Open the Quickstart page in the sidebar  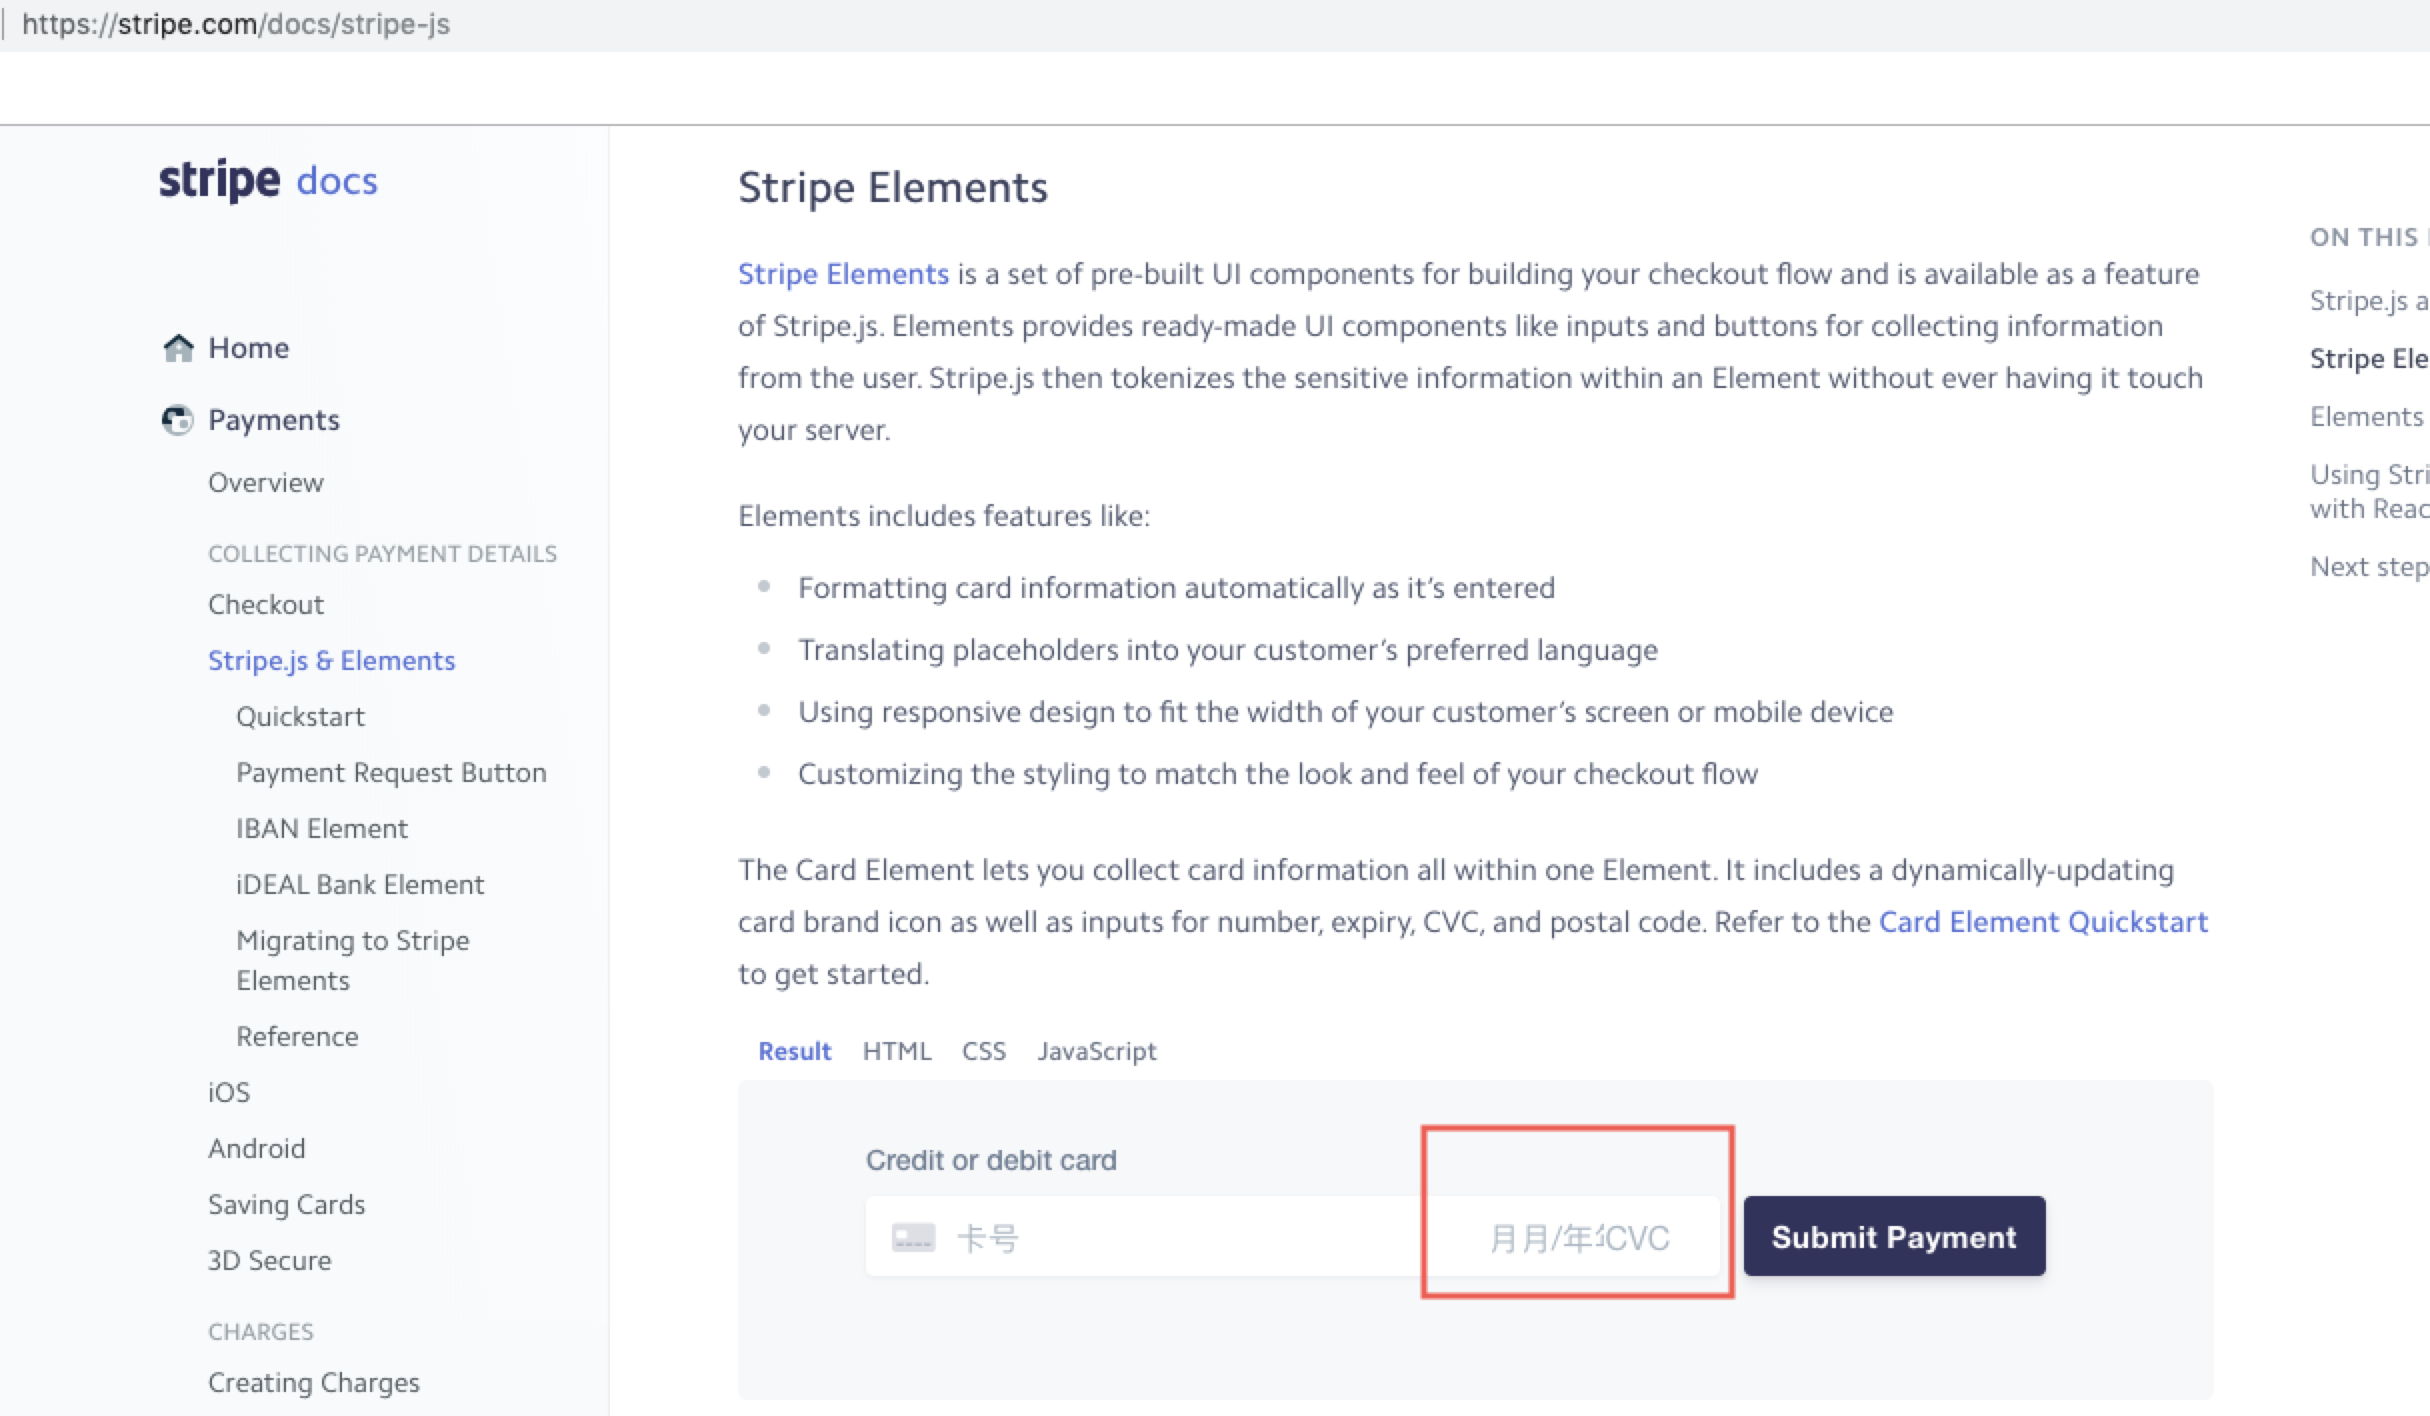tap(300, 716)
